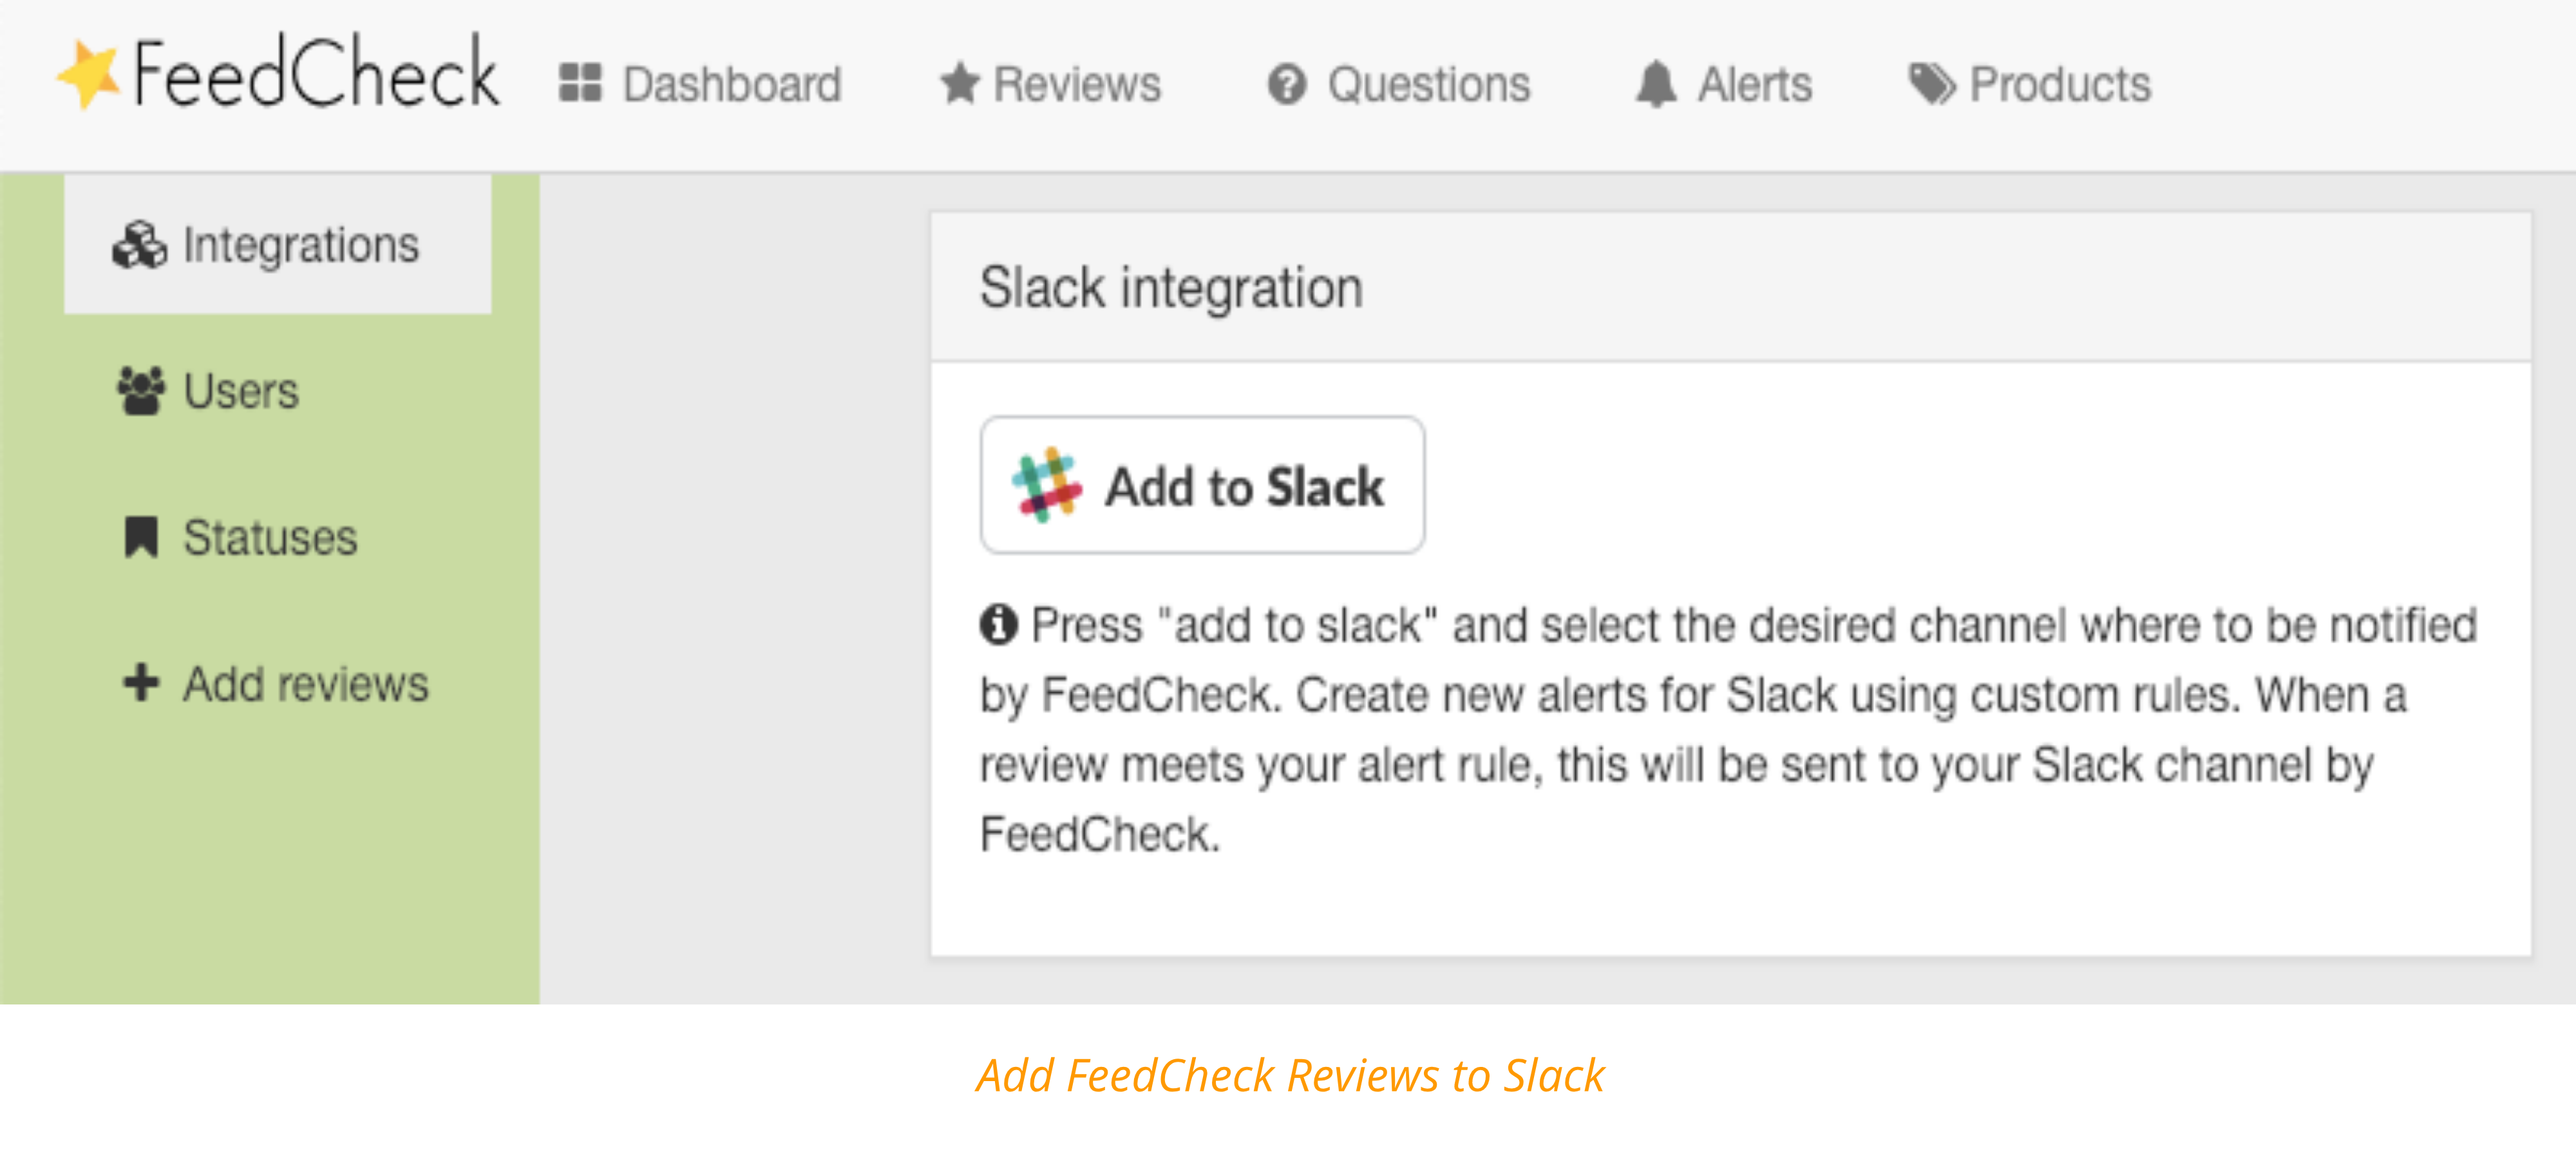Click the Slack hashtag logo icon

coord(1046,485)
